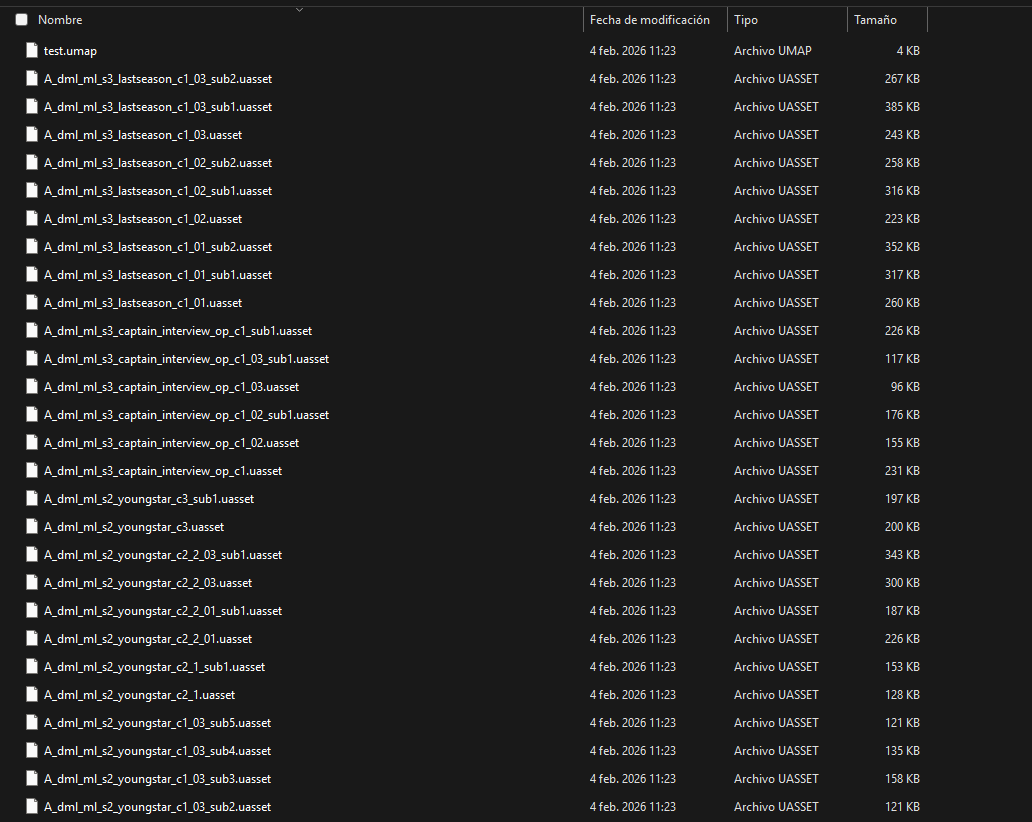This screenshot has height=822, width=1032.
Task: Select file name A_dml_ml_s2_youngstar_c2_2_01.uasset
Action: [x=148, y=638]
